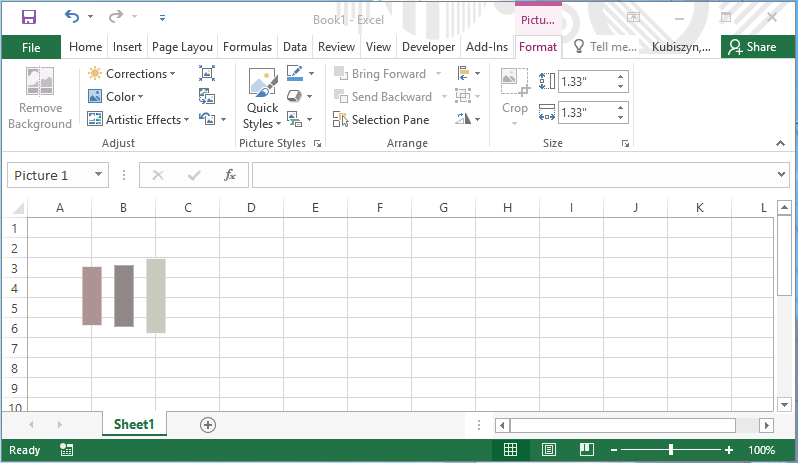Switch to Normal view in status bar
798x463 pixels.
click(510, 450)
